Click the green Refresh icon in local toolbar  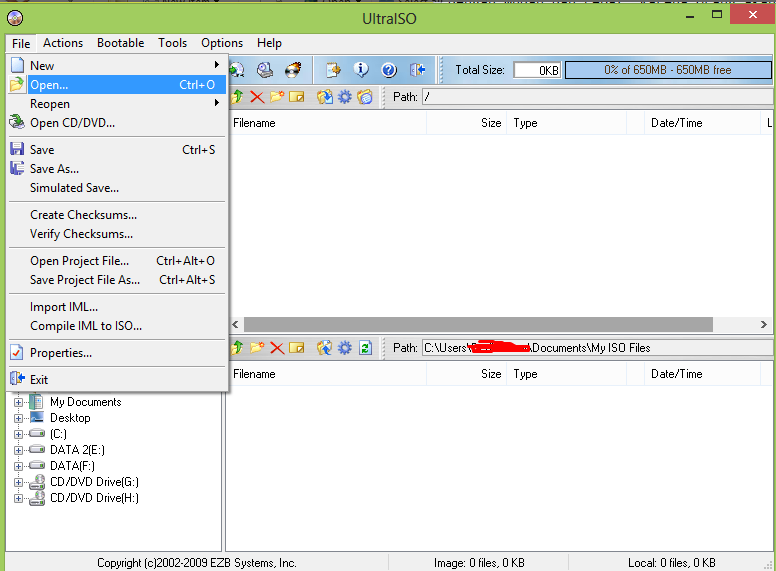pyautogui.click(x=365, y=348)
